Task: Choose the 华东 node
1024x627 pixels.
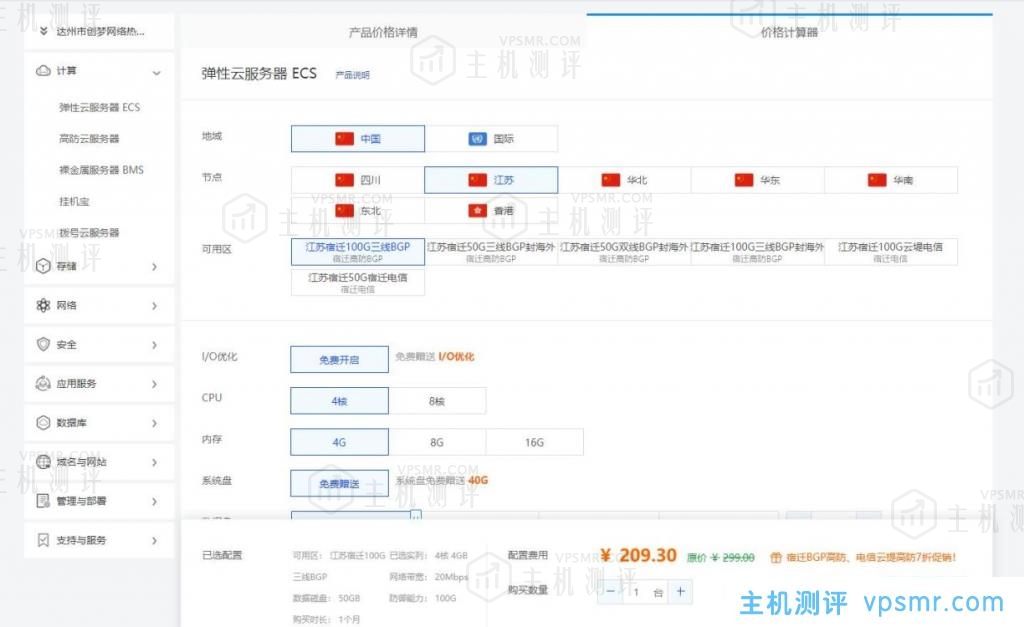Action: (x=758, y=180)
